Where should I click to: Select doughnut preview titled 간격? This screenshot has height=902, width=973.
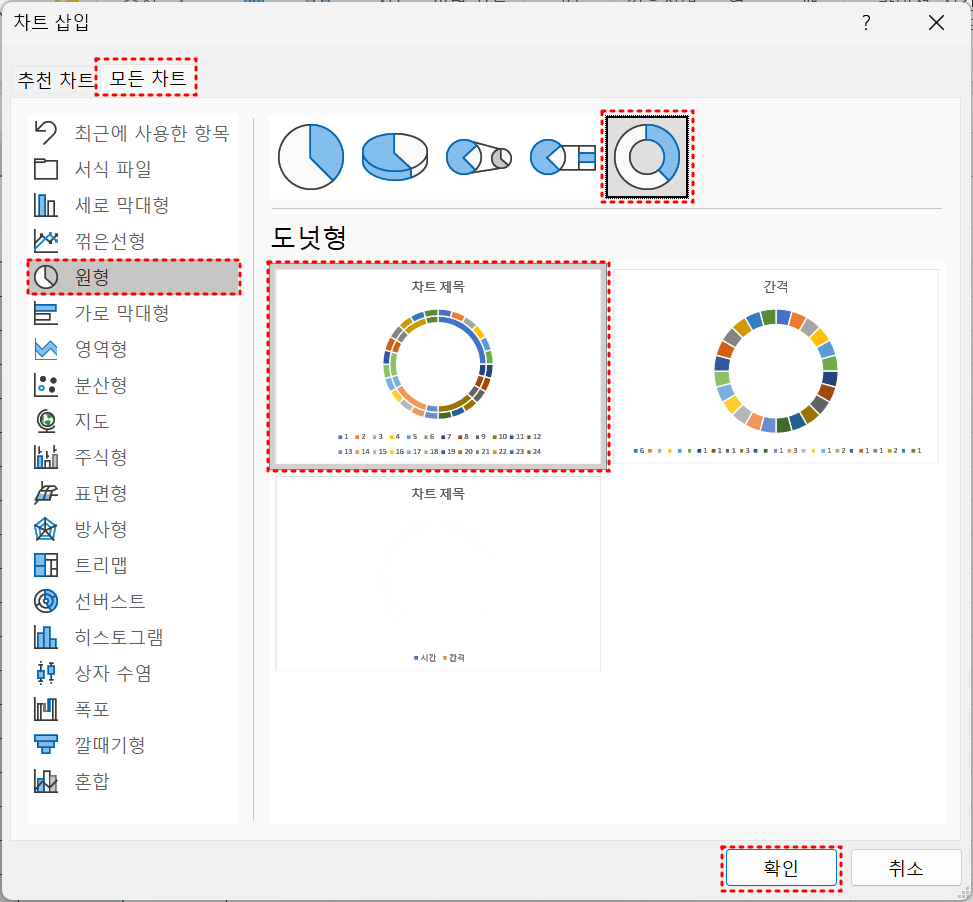coord(776,367)
